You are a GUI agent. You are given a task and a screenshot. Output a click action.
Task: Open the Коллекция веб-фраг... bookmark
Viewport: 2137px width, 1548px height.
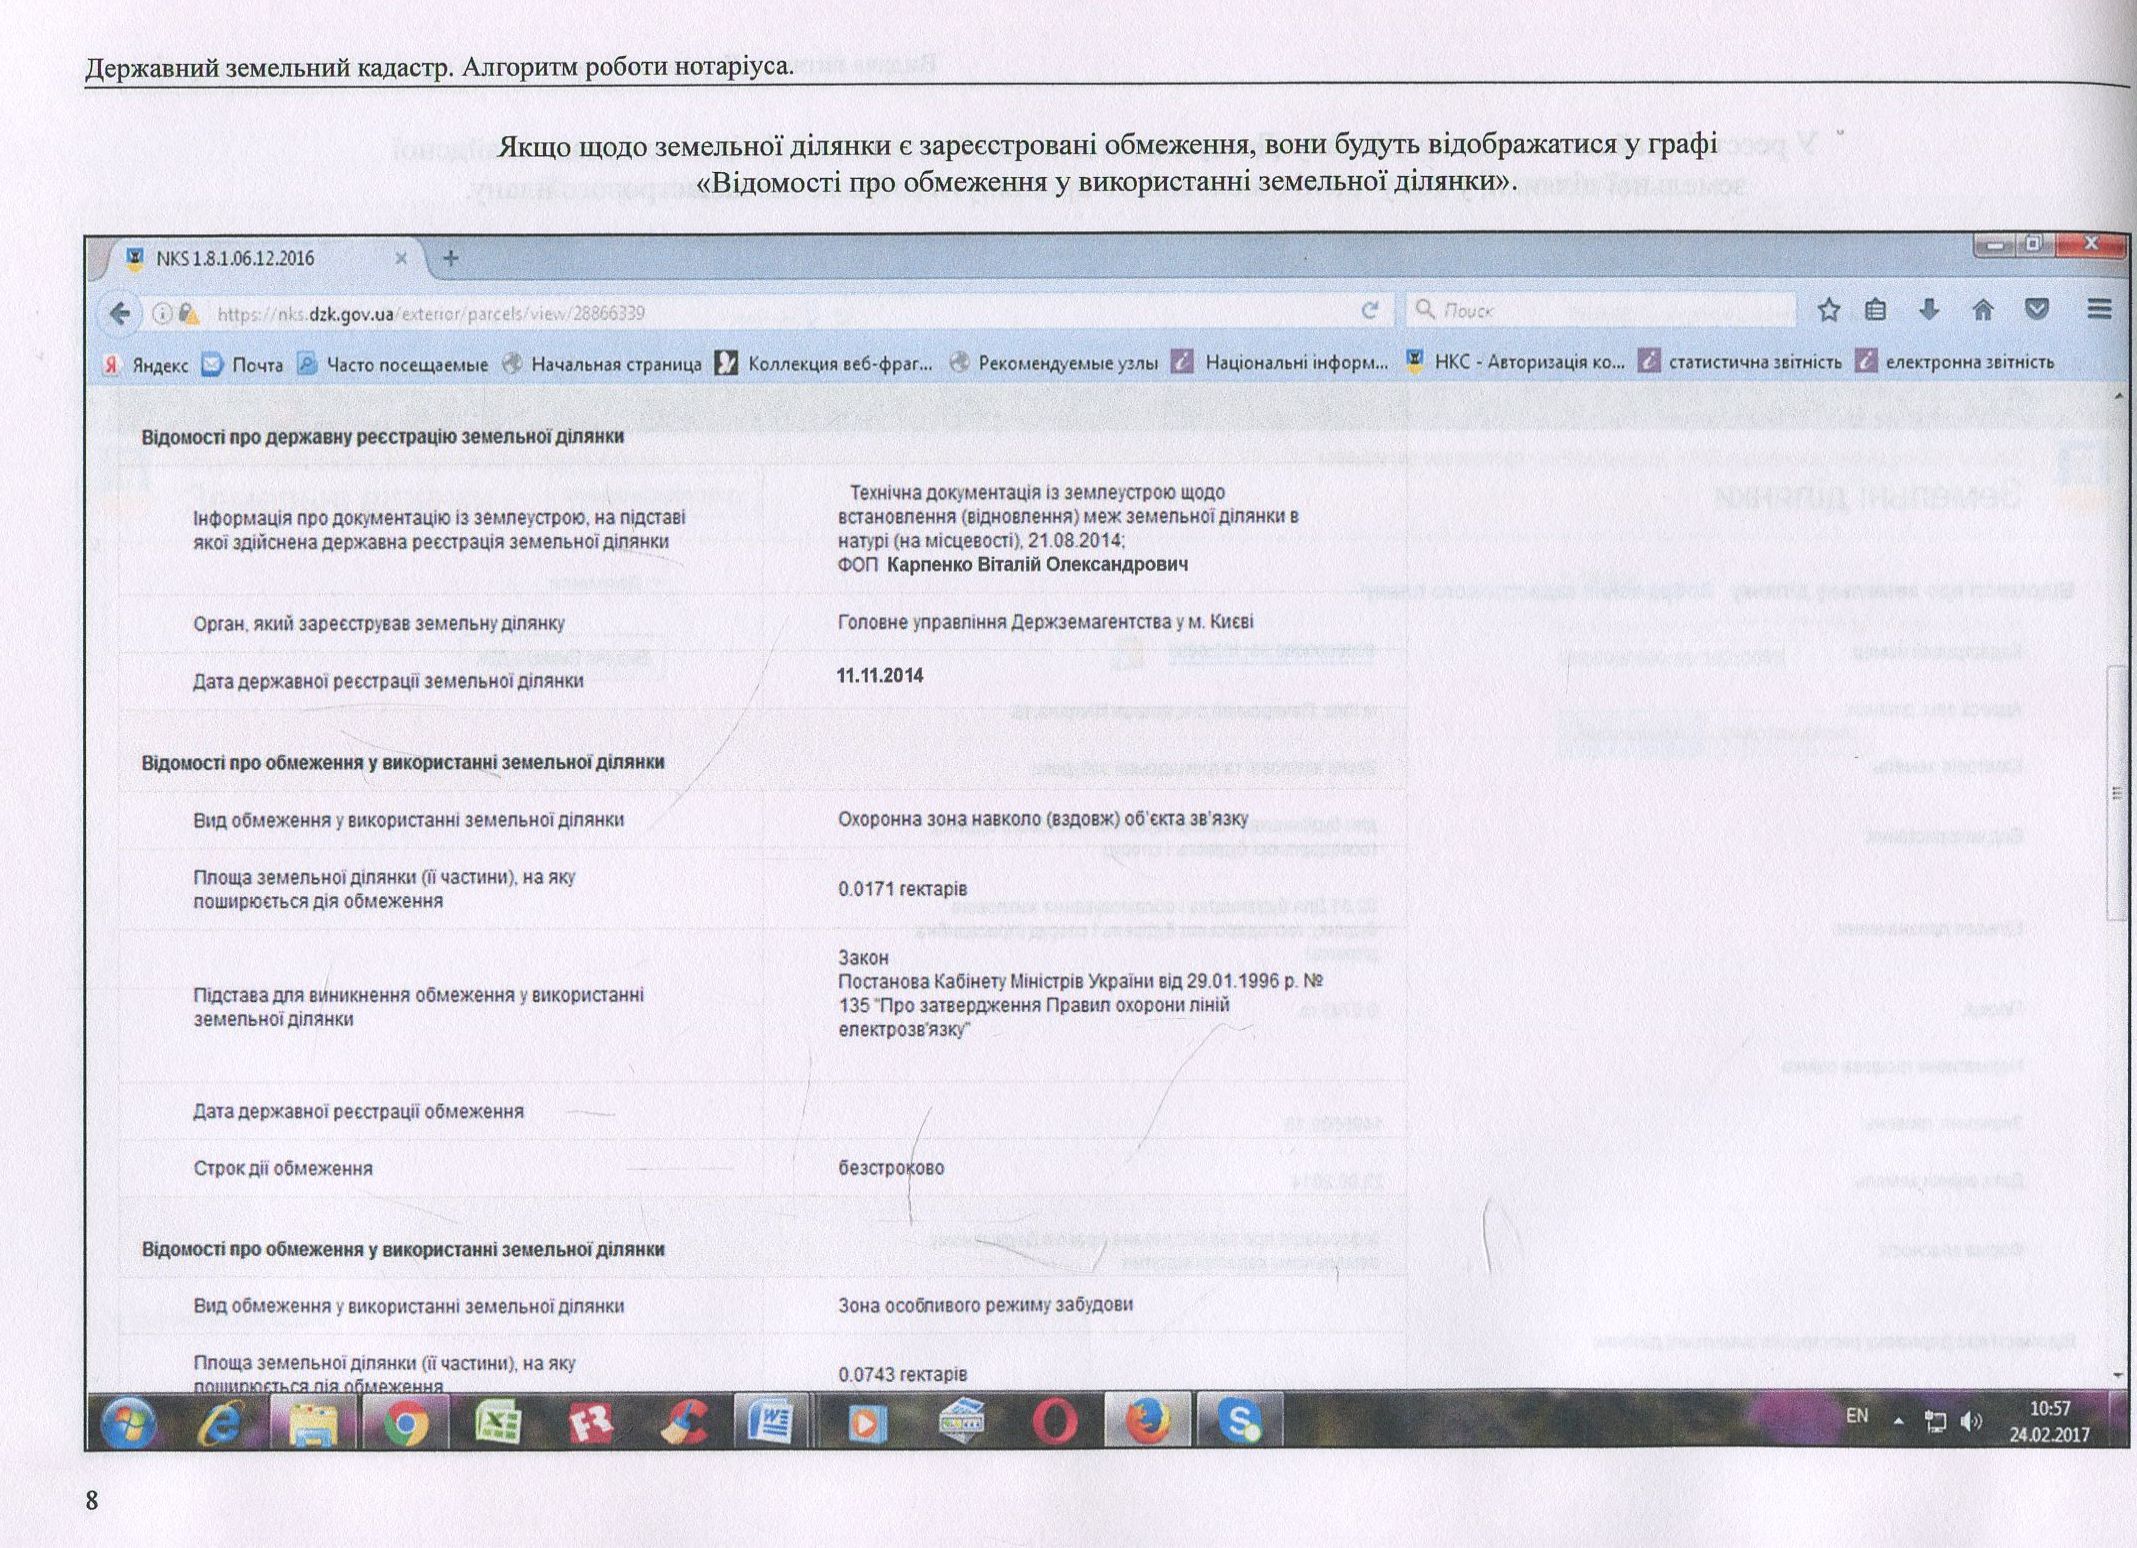pyautogui.click(x=825, y=364)
